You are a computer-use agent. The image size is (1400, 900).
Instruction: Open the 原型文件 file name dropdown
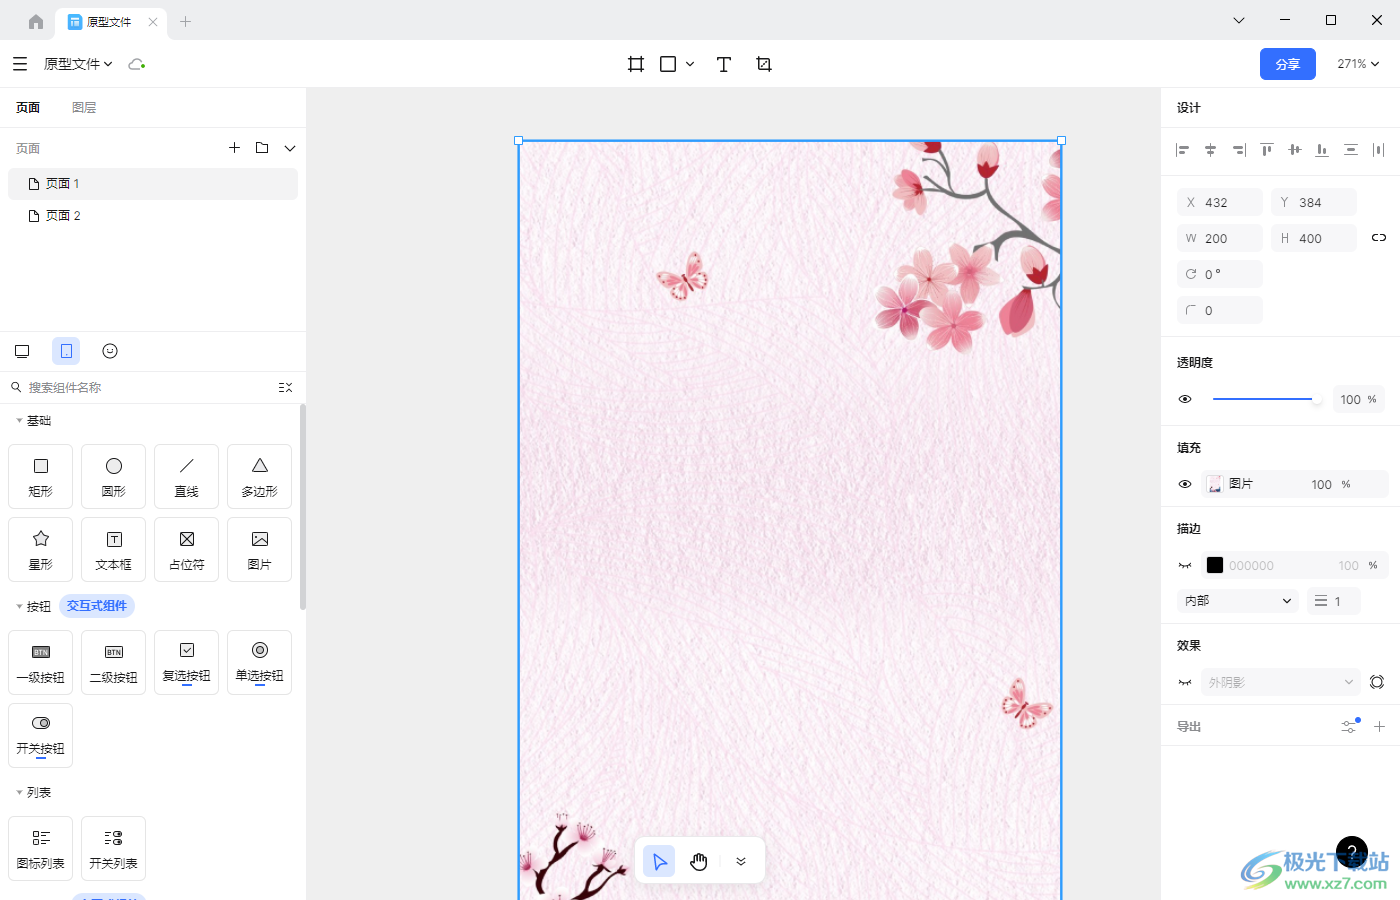tap(78, 64)
